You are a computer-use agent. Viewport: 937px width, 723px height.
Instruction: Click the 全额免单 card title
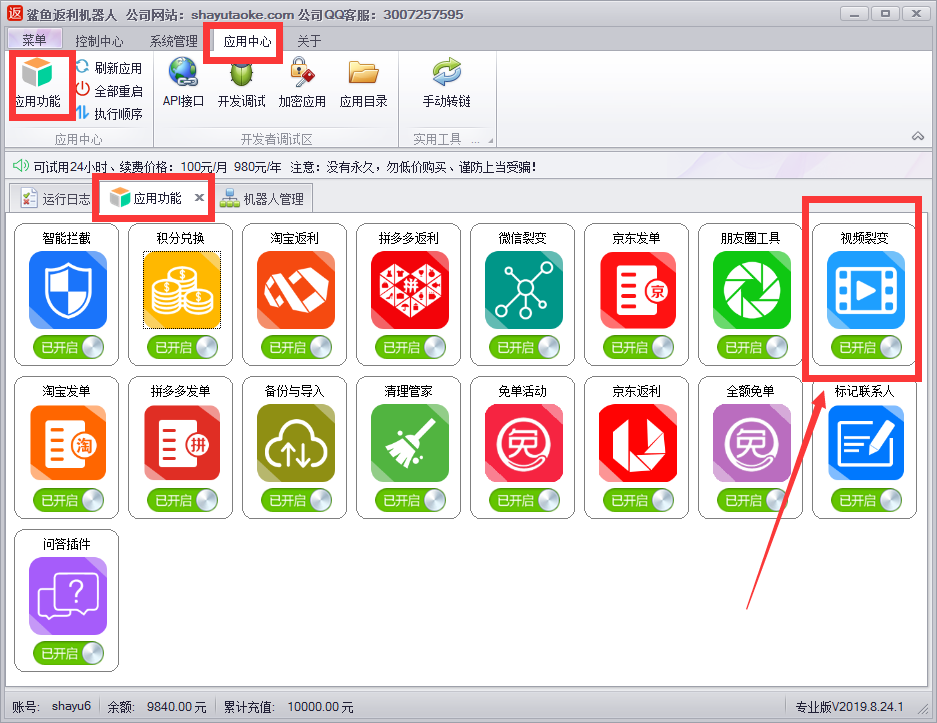tap(751, 391)
